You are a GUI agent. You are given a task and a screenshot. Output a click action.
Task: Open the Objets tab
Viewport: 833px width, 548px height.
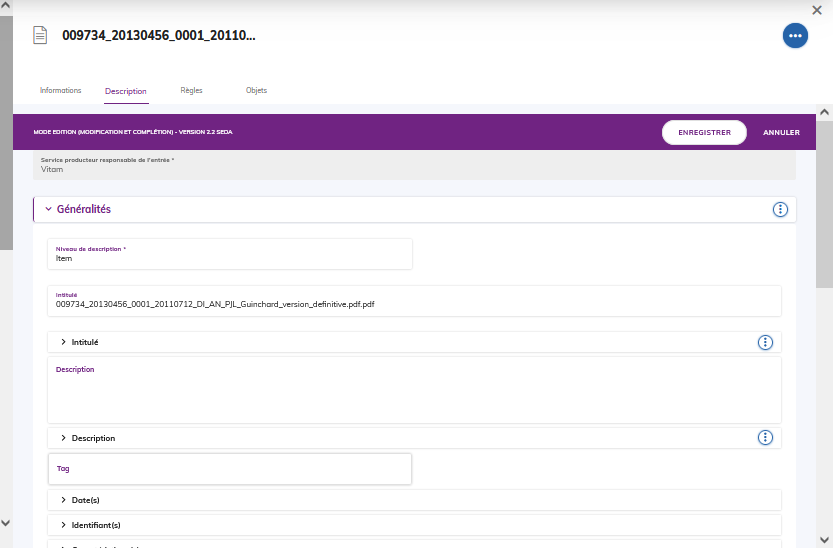(x=256, y=90)
